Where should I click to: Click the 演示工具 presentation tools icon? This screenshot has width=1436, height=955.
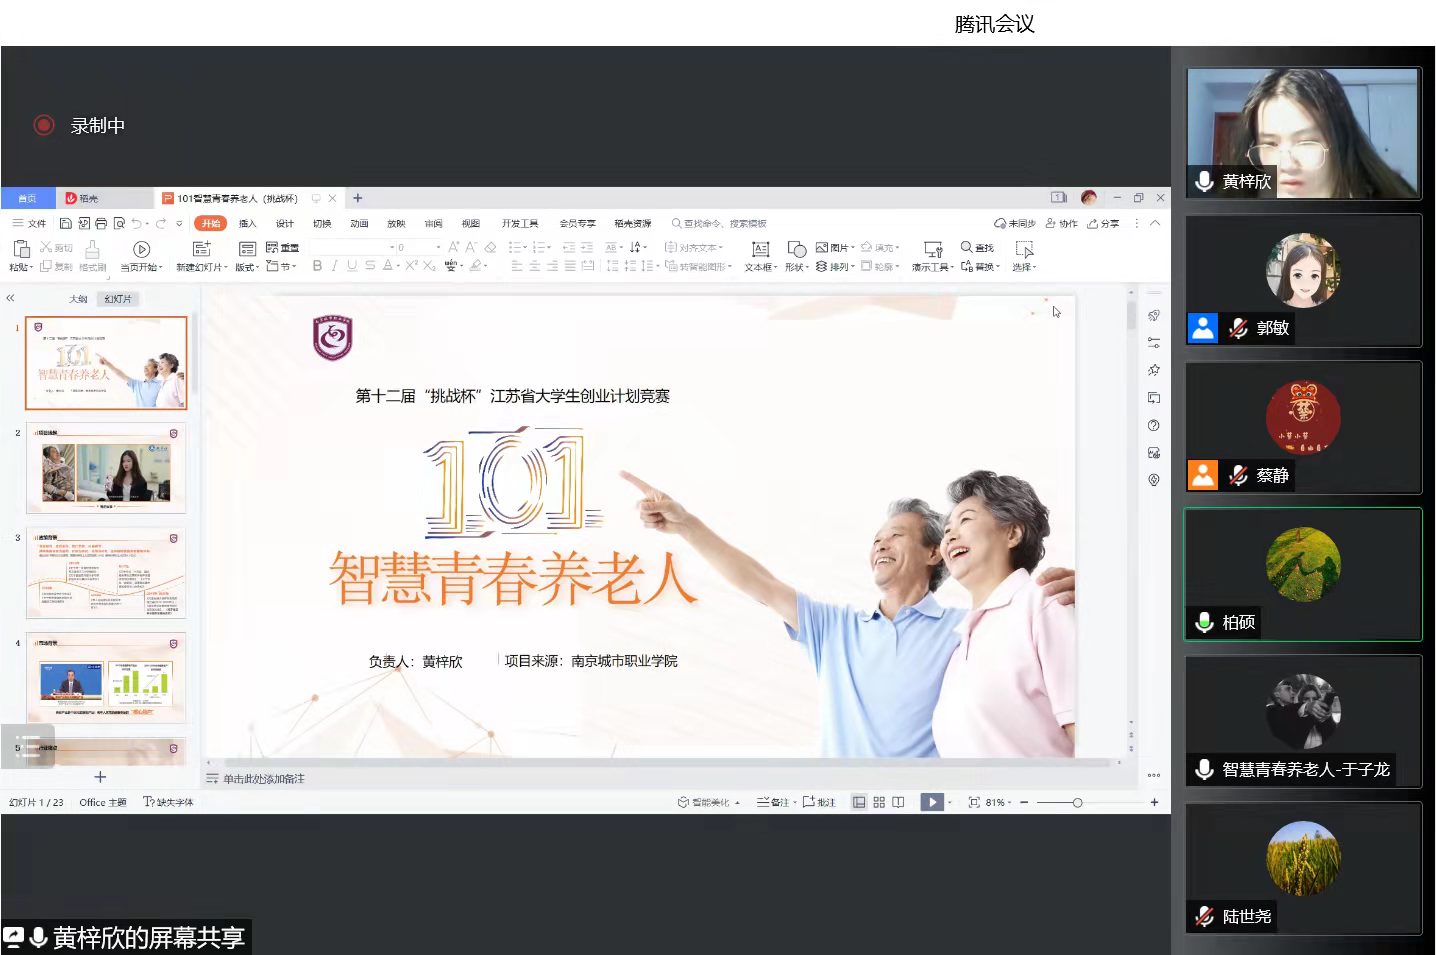click(x=932, y=249)
